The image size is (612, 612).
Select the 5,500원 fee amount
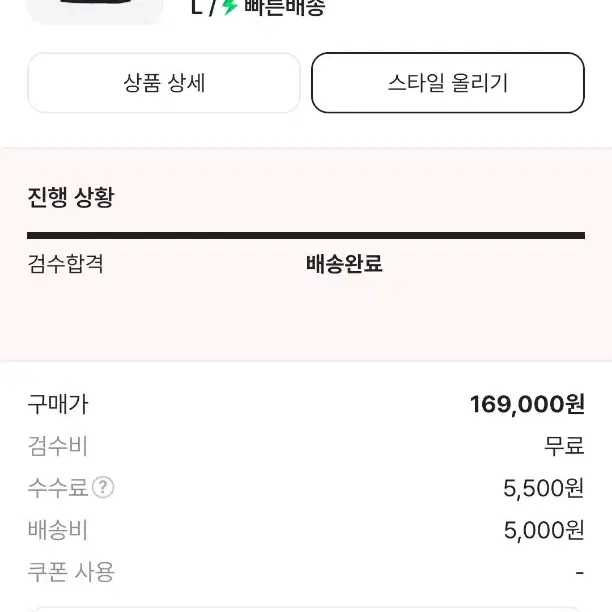(544, 488)
